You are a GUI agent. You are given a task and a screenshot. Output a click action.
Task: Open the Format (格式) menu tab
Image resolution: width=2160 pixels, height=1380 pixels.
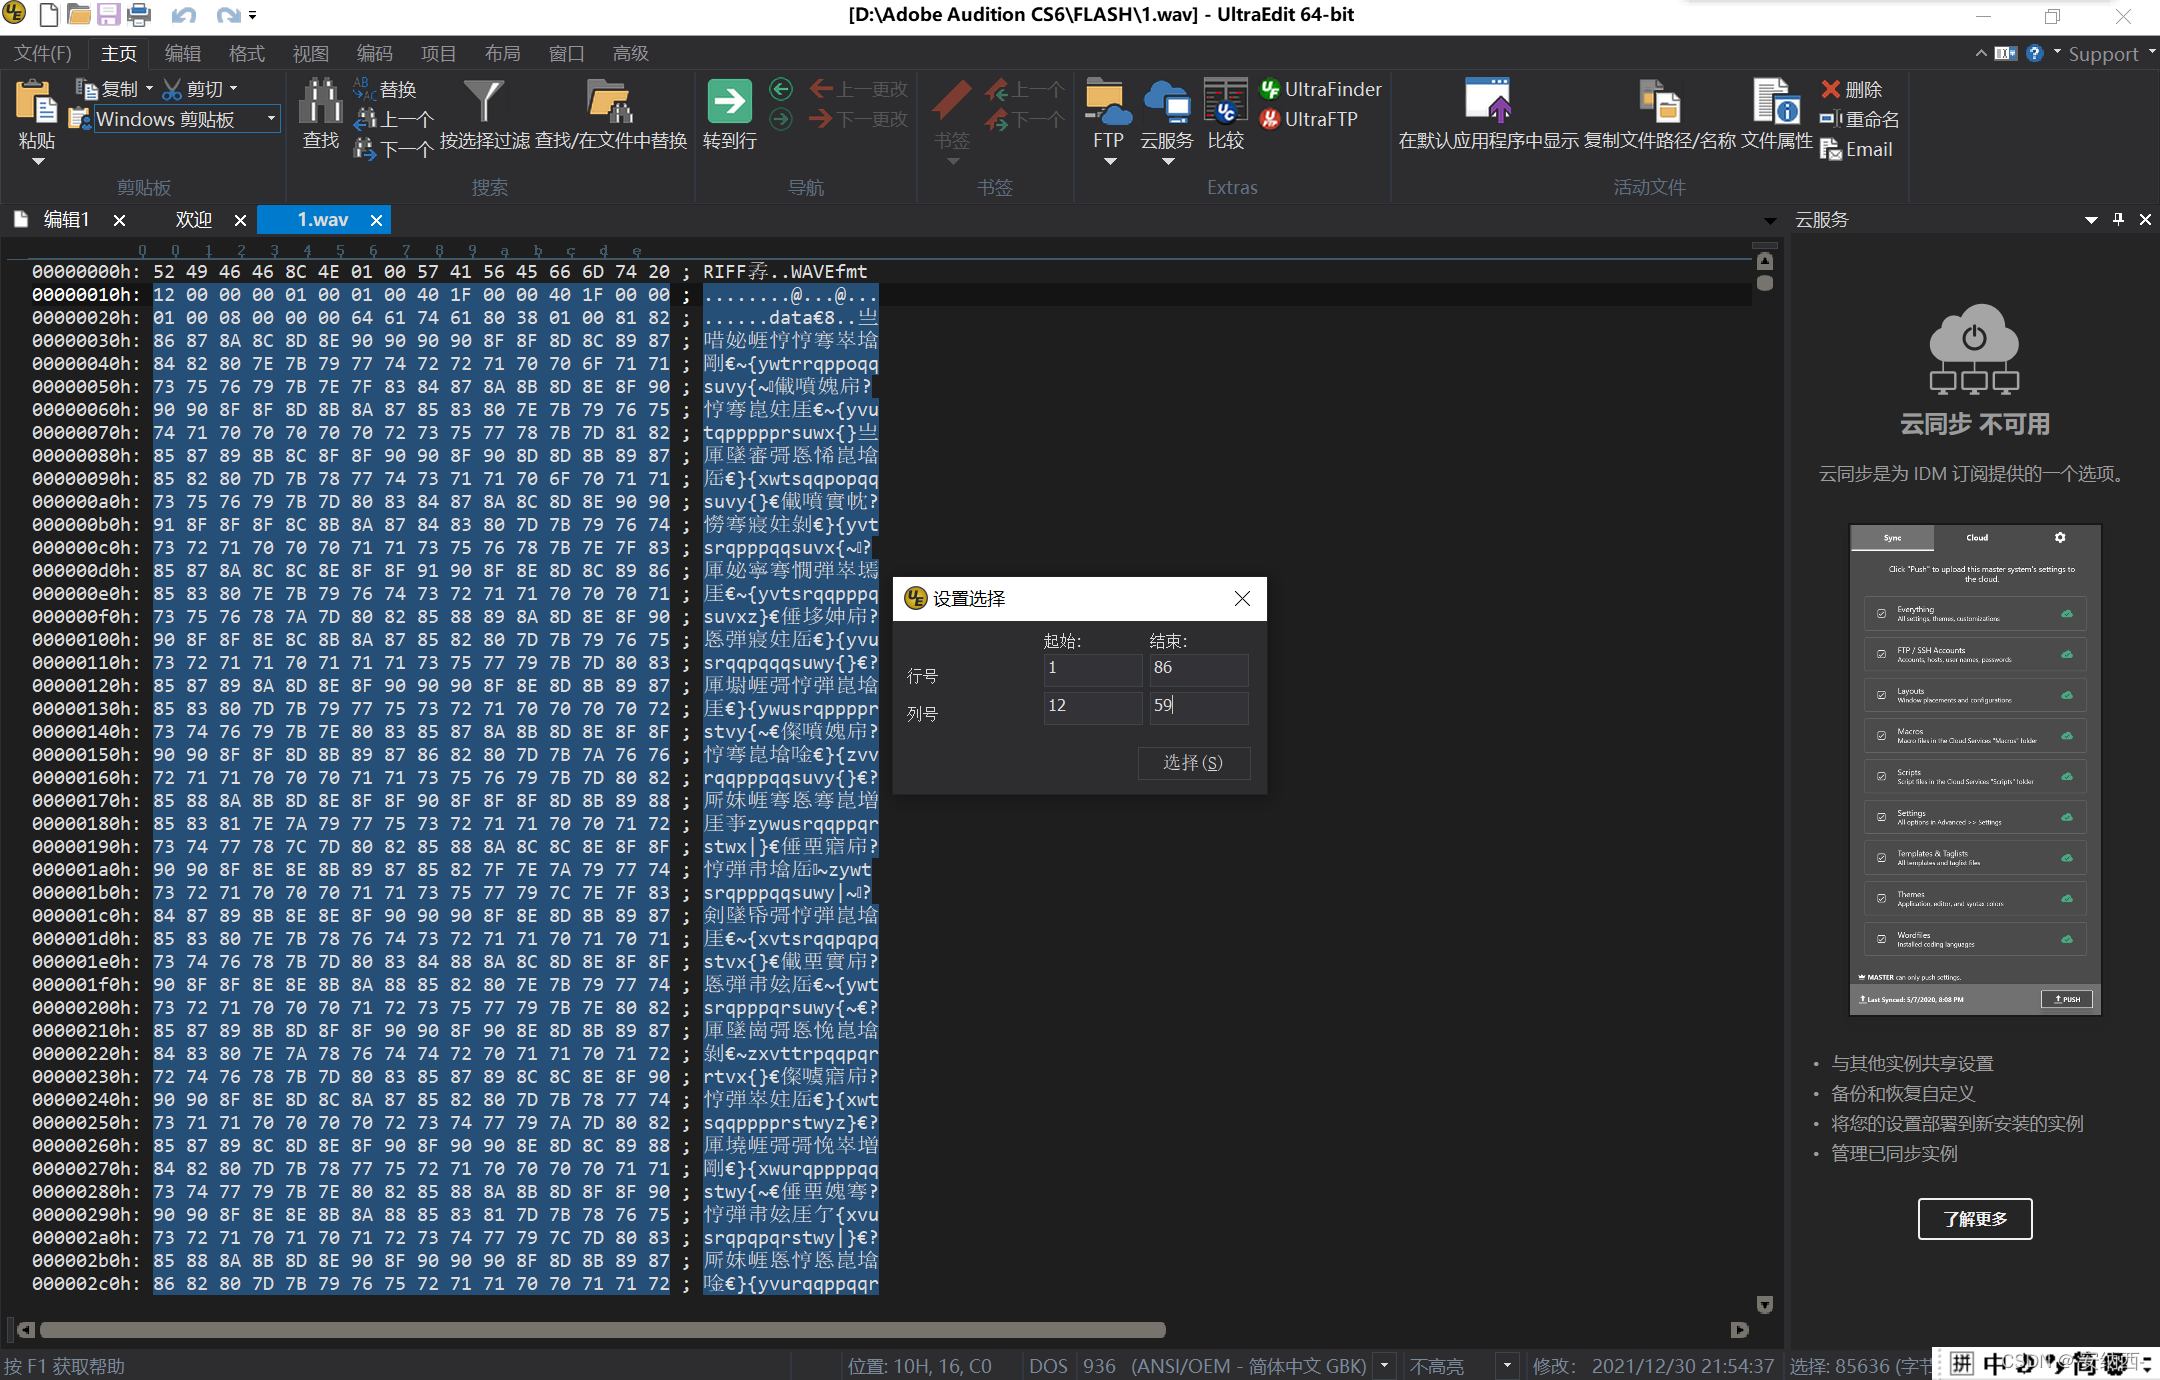(x=246, y=53)
